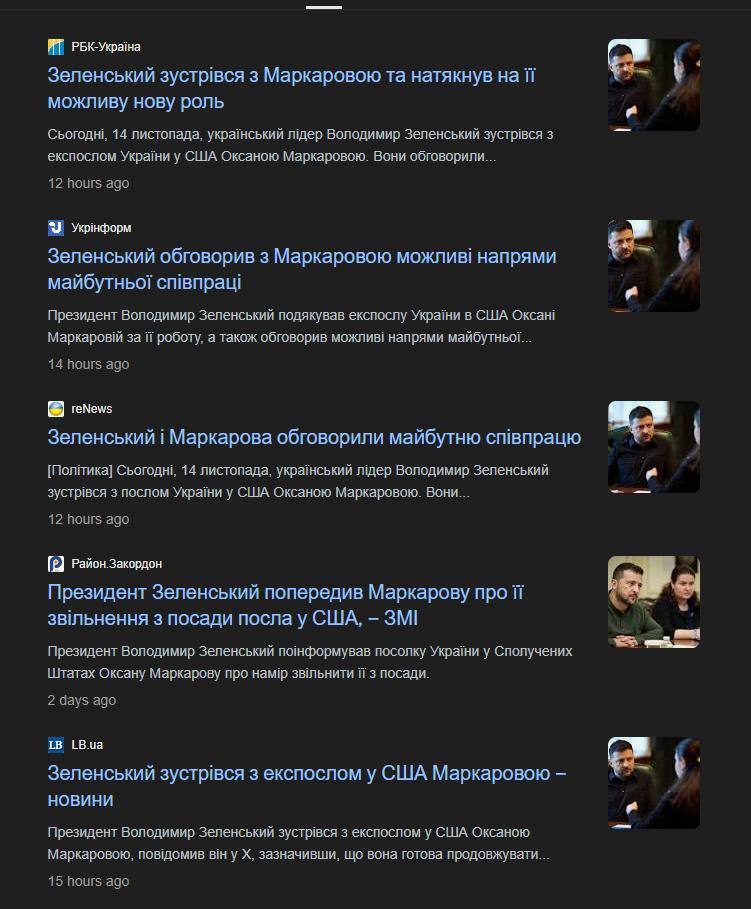Open reNews headline about майбутню співпрацю
751x909 pixels.
coord(314,437)
